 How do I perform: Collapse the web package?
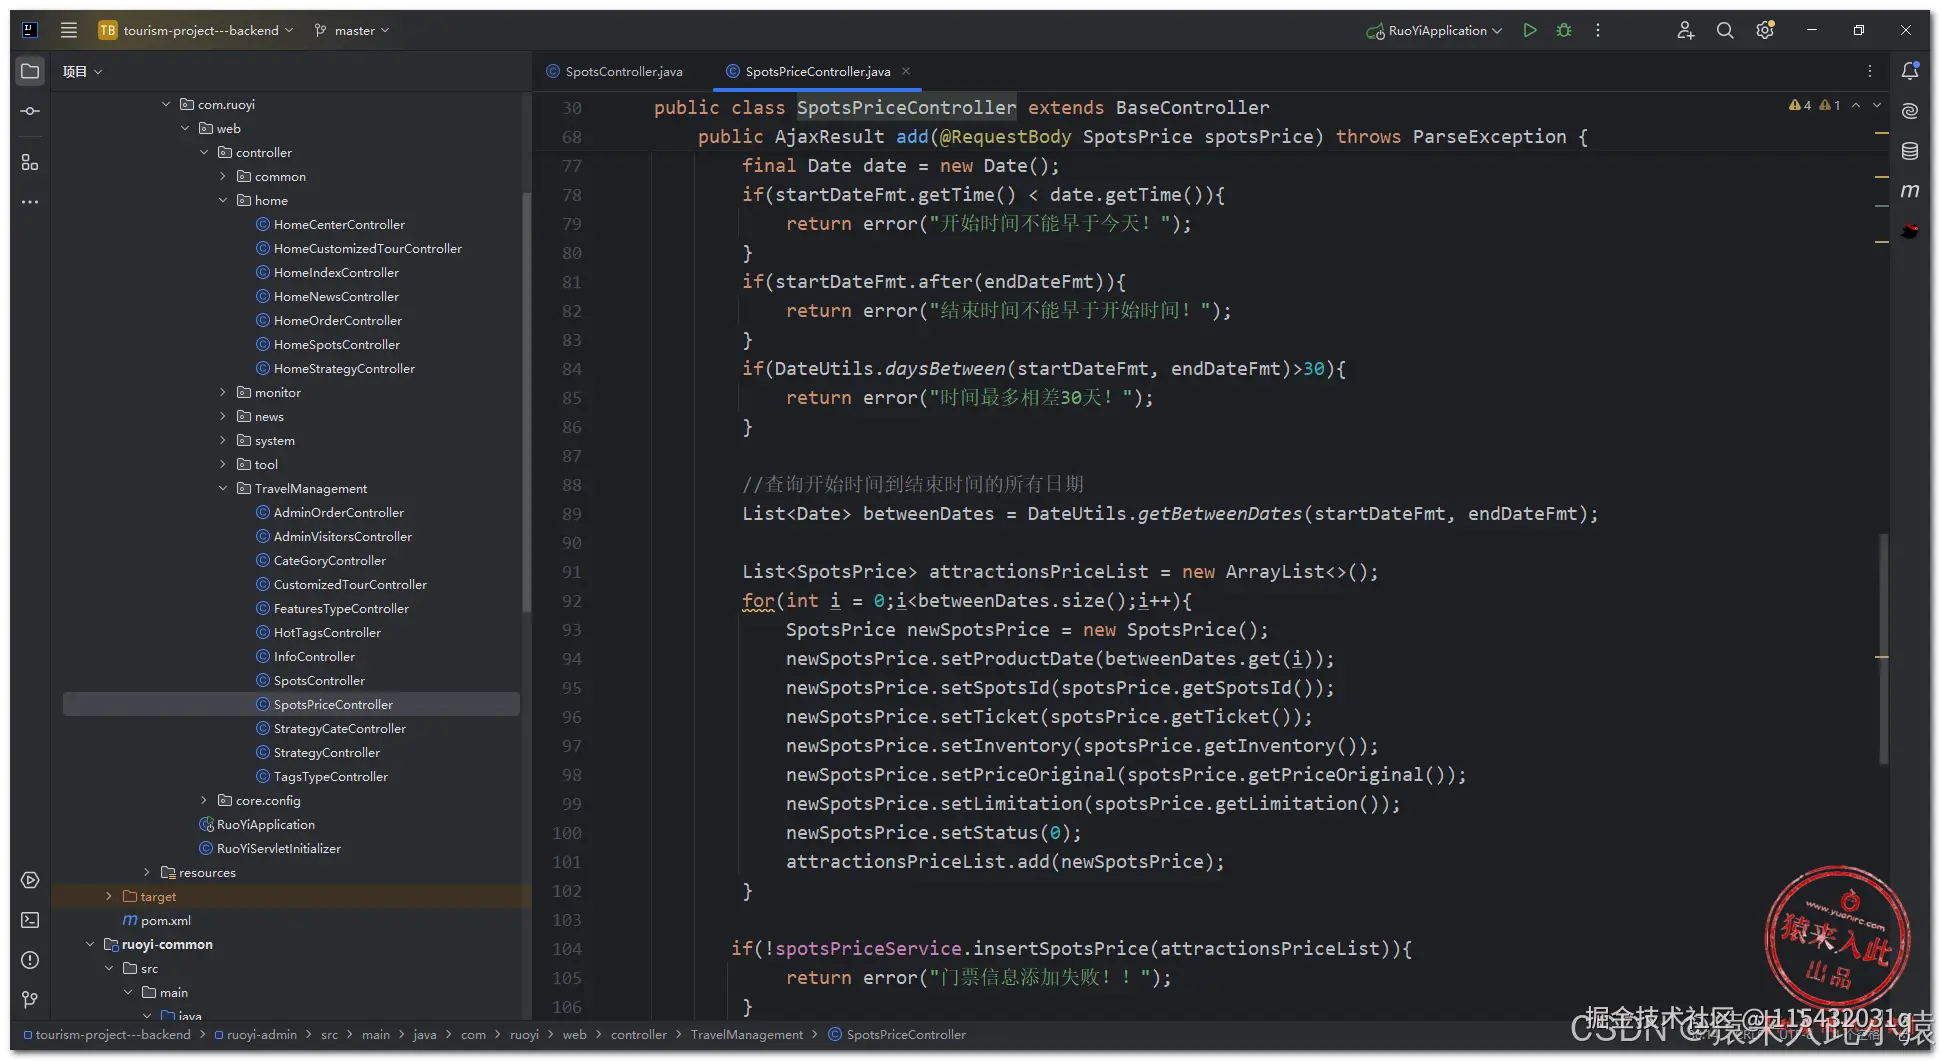(185, 128)
